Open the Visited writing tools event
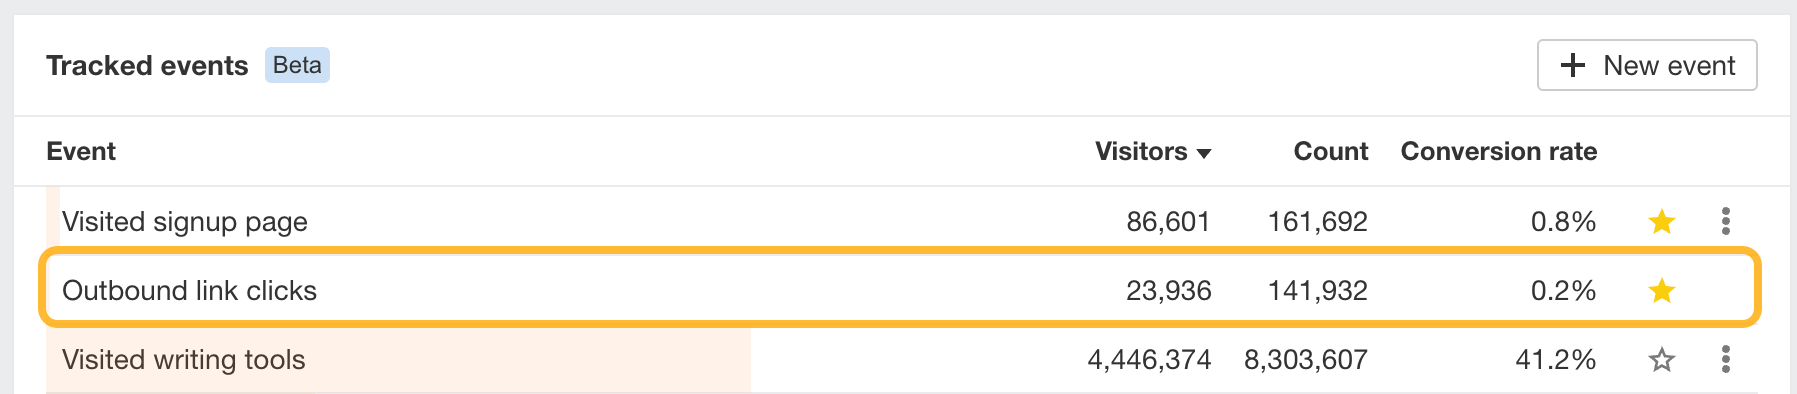The width and height of the screenshot is (1797, 394). coord(183,359)
